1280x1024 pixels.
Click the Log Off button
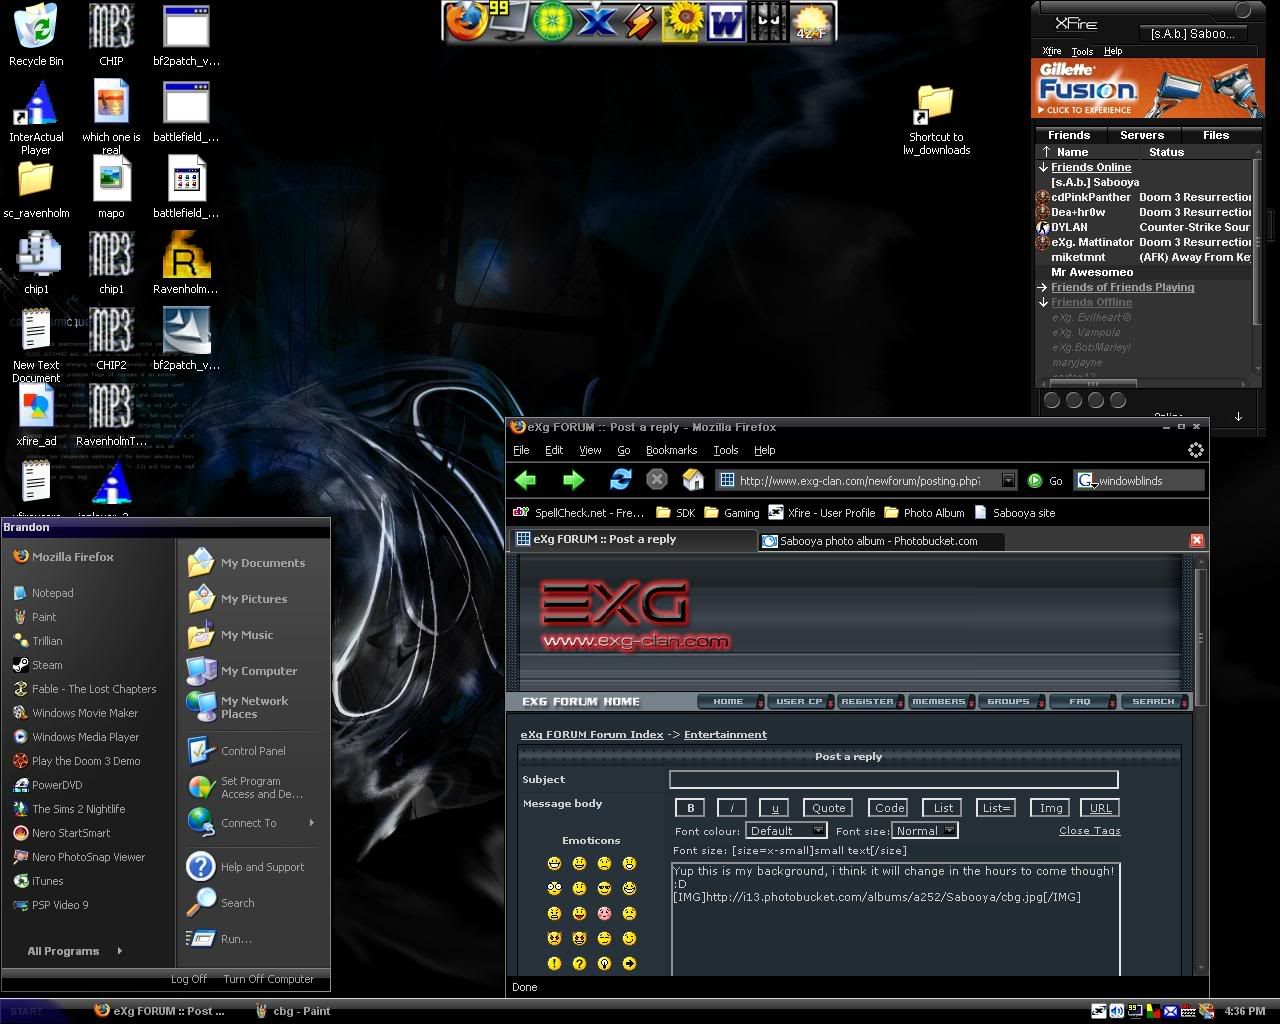click(x=189, y=979)
